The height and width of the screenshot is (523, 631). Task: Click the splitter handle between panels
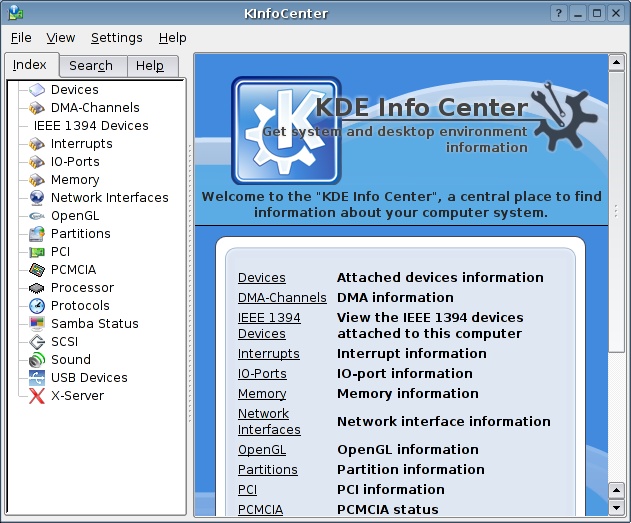[x=190, y=282]
